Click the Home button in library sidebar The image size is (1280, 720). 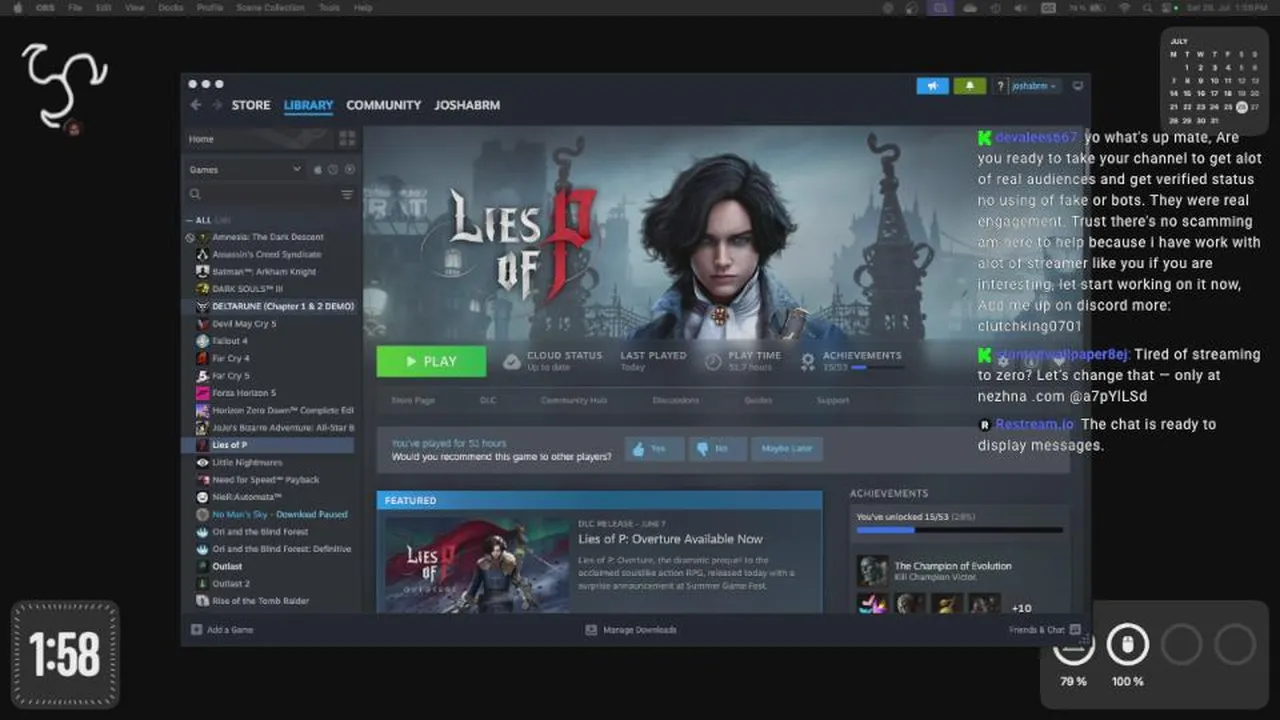coord(258,139)
